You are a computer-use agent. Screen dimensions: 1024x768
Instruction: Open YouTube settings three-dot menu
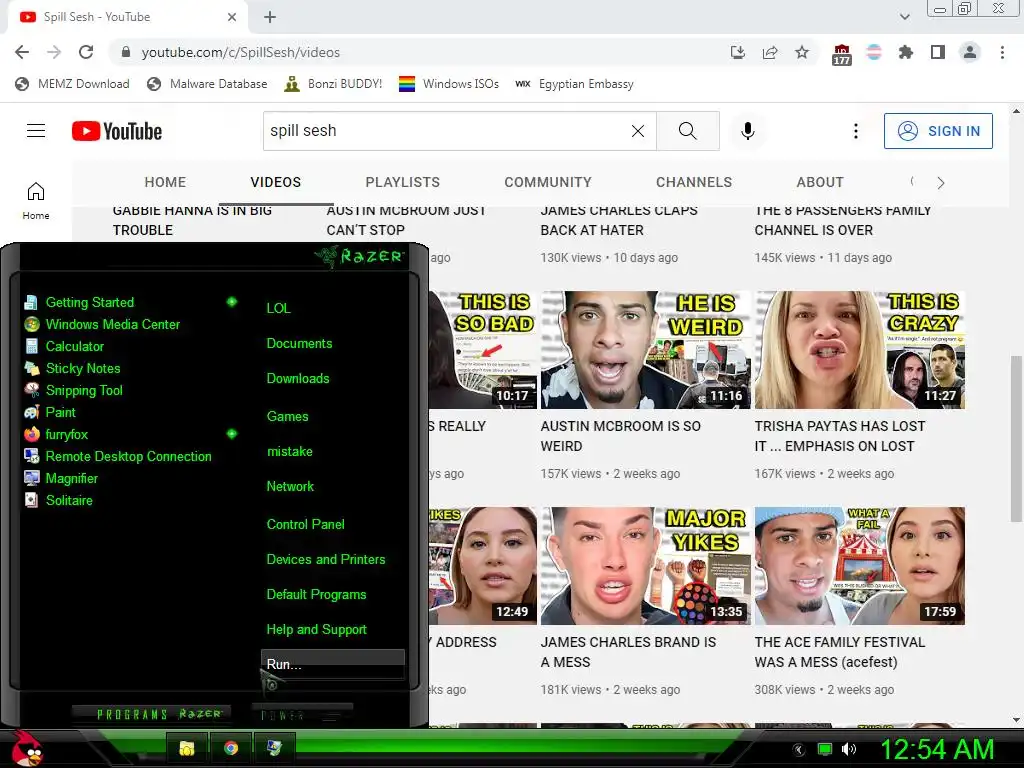click(856, 131)
